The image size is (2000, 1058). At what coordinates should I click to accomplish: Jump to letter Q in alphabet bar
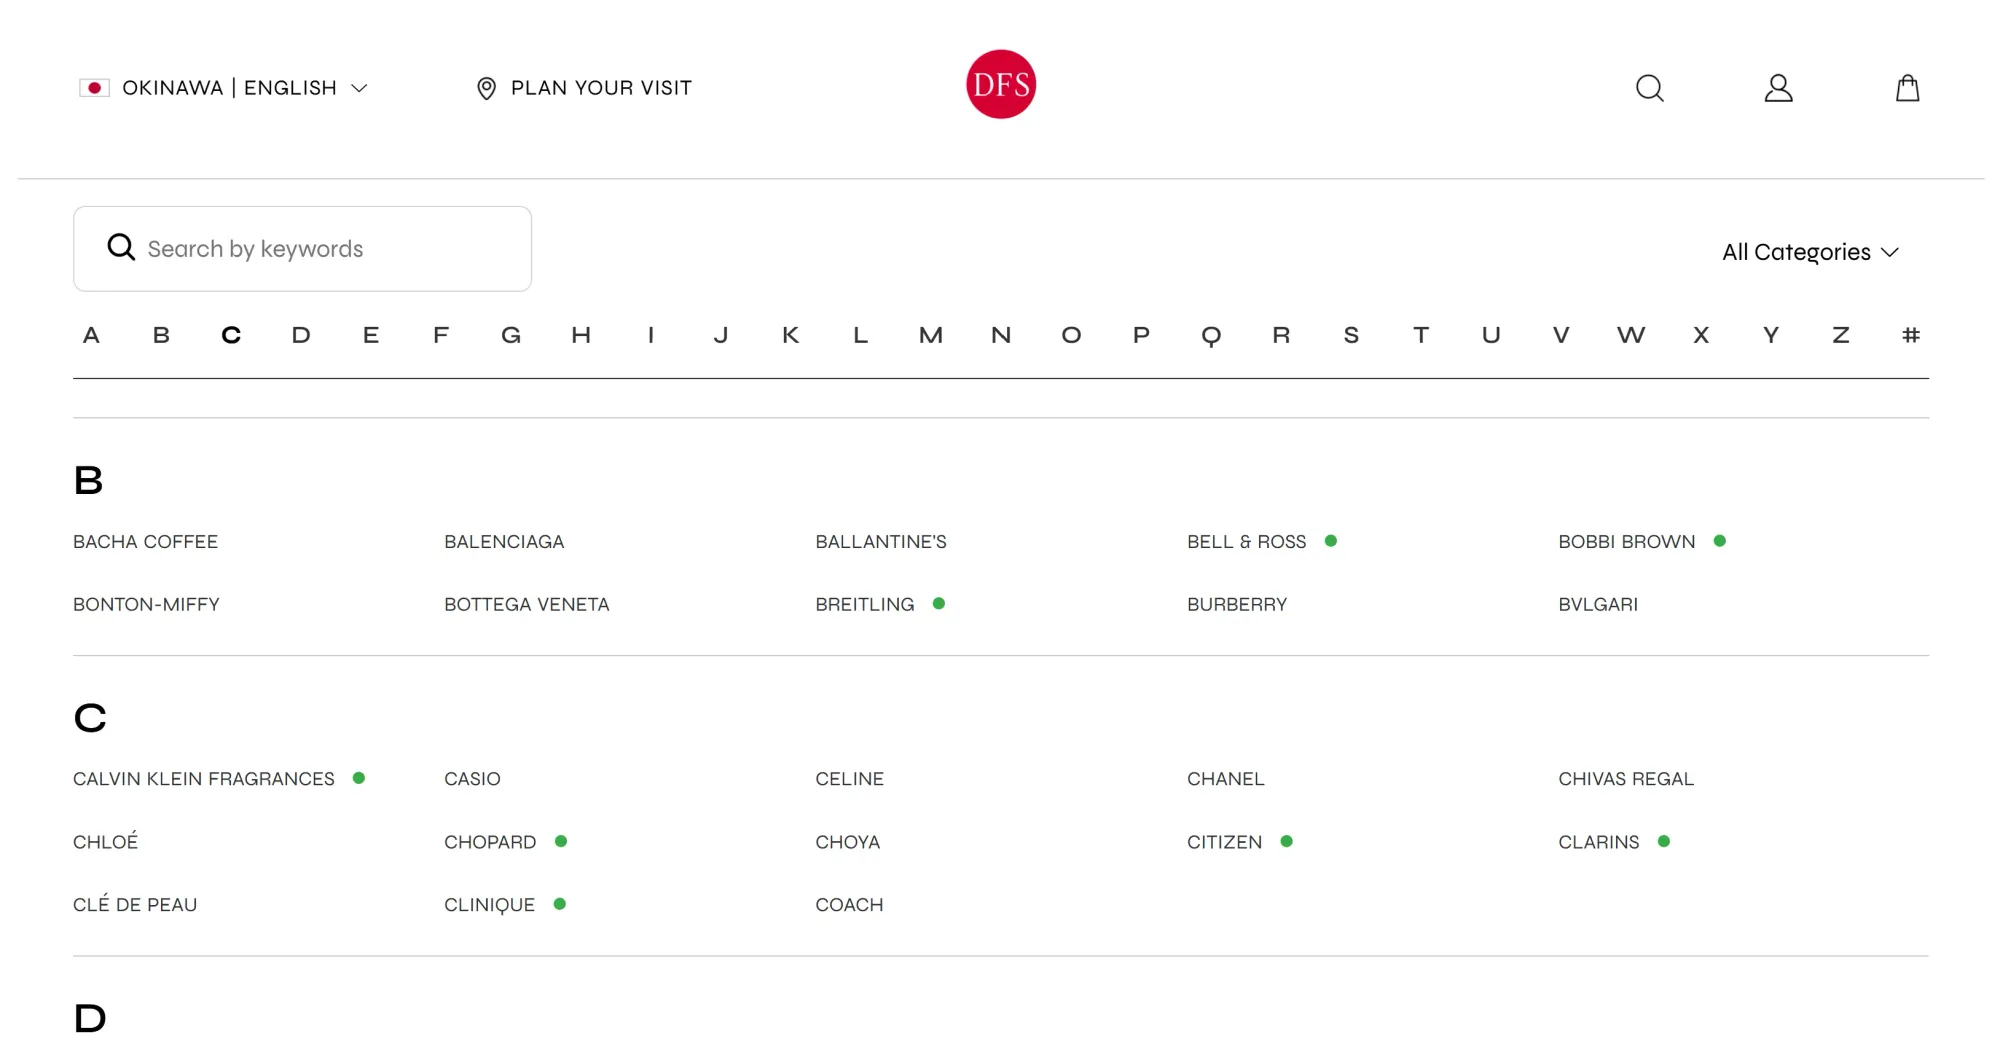(x=1211, y=336)
